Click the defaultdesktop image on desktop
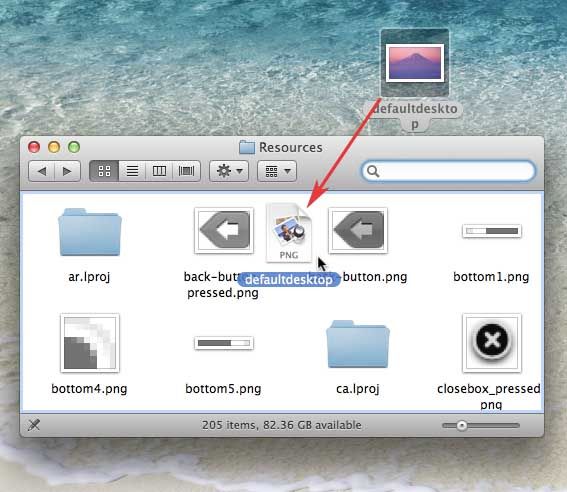Screen dimensions: 567x492 [415, 63]
